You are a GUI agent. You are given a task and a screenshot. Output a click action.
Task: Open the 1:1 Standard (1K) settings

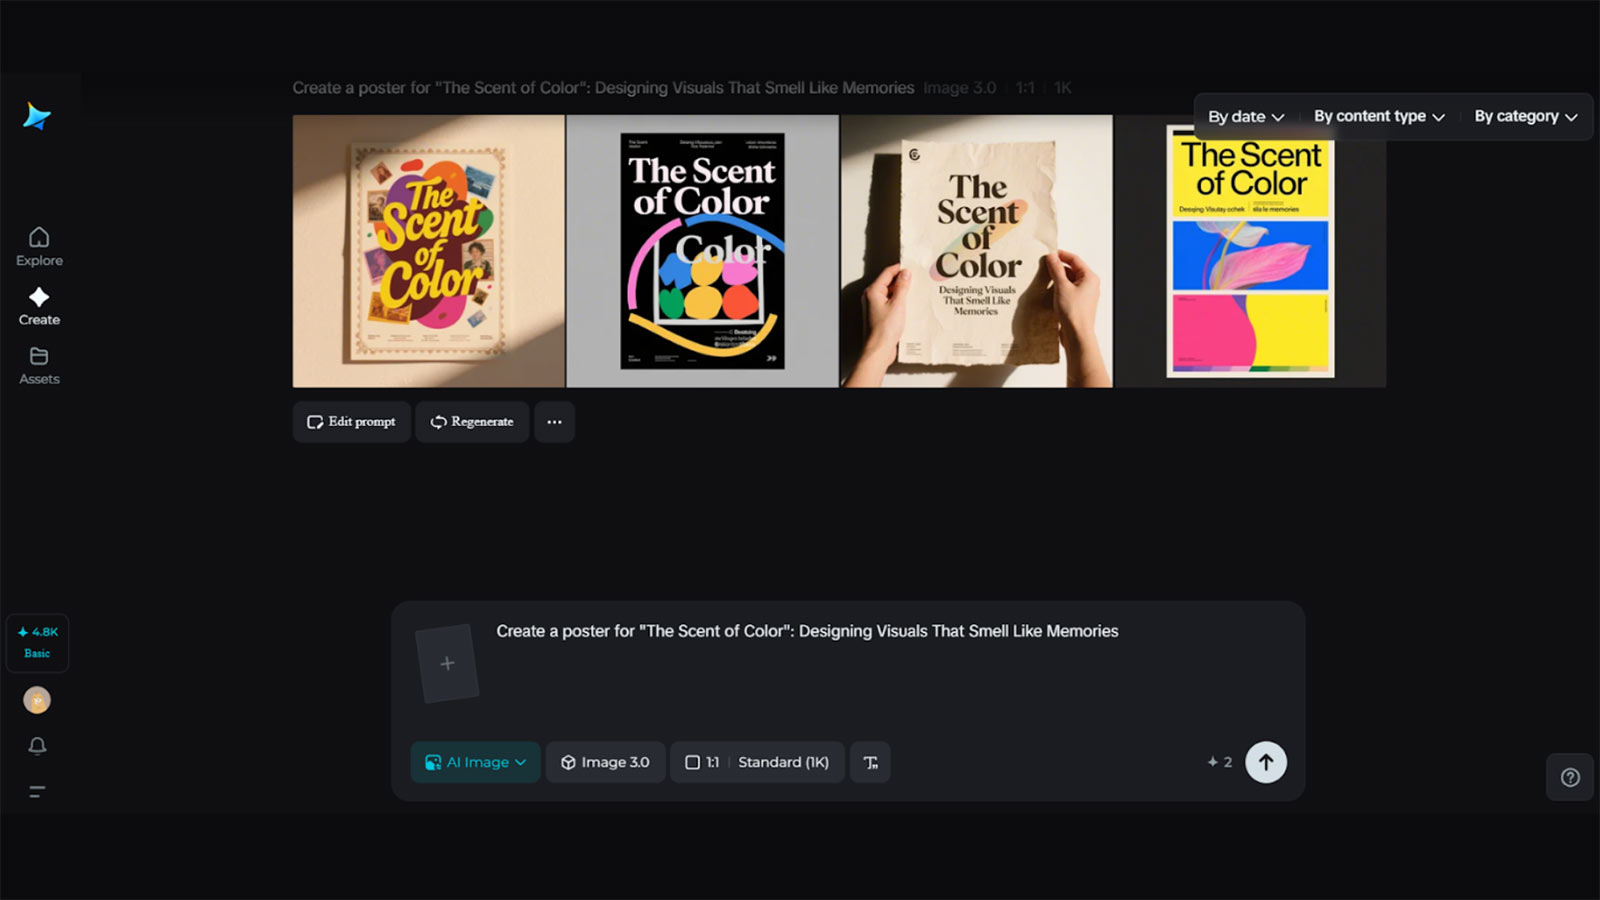click(757, 762)
